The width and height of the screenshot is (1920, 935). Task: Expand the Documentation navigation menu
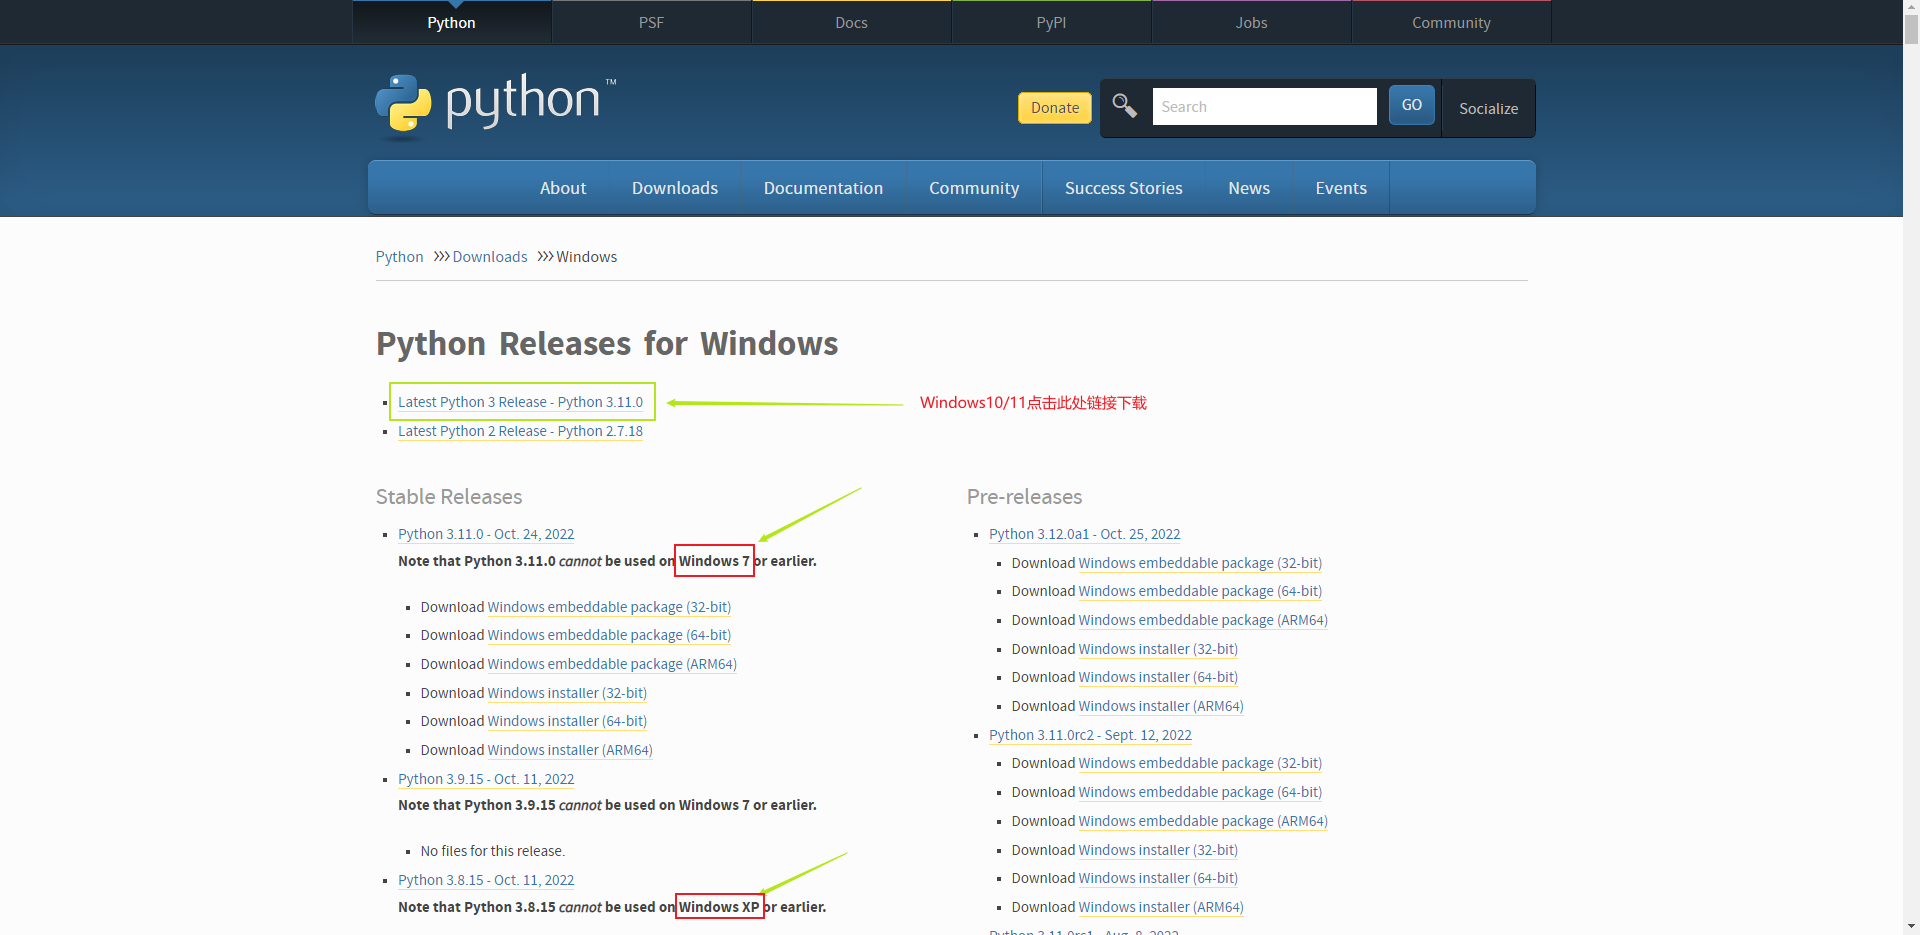822,188
